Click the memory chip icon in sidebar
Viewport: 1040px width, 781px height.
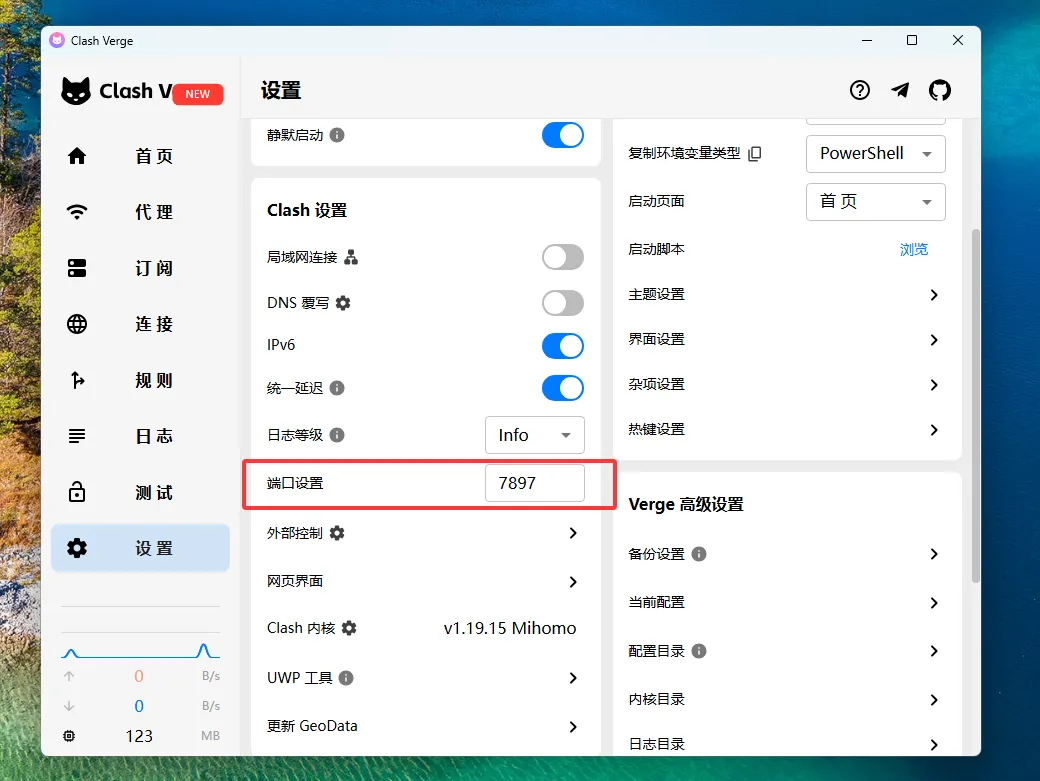pos(69,736)
